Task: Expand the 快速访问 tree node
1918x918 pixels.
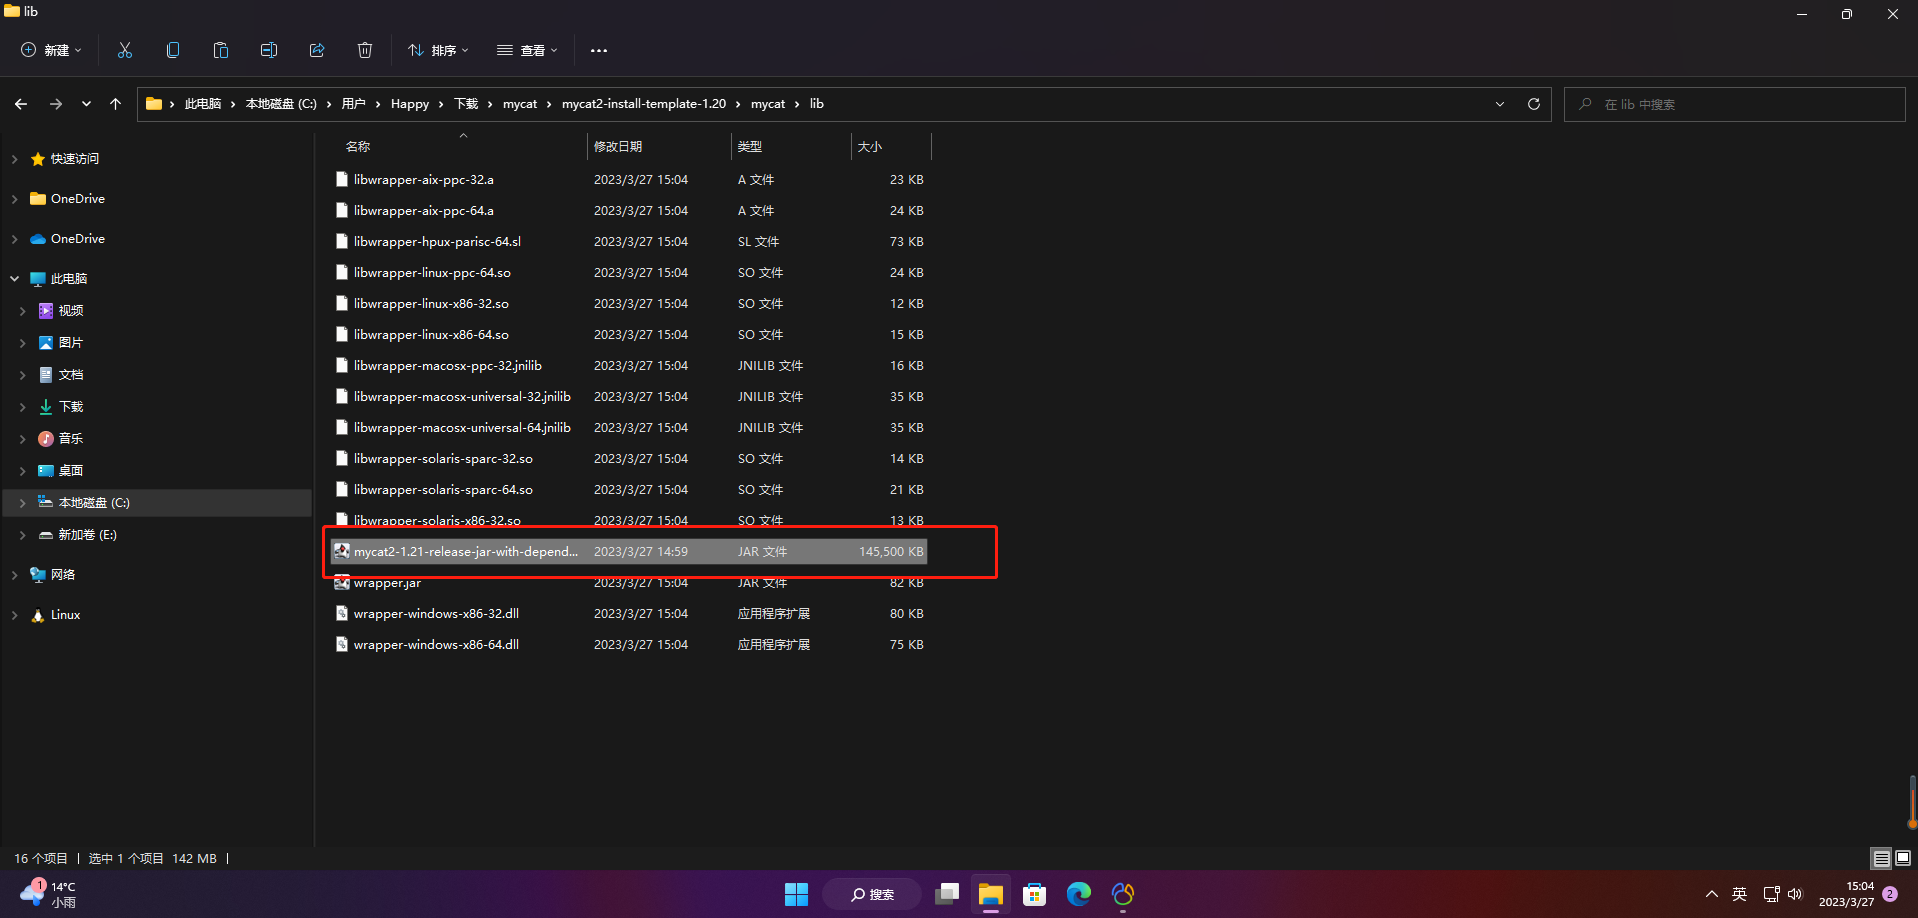Action: pos(14,159)
